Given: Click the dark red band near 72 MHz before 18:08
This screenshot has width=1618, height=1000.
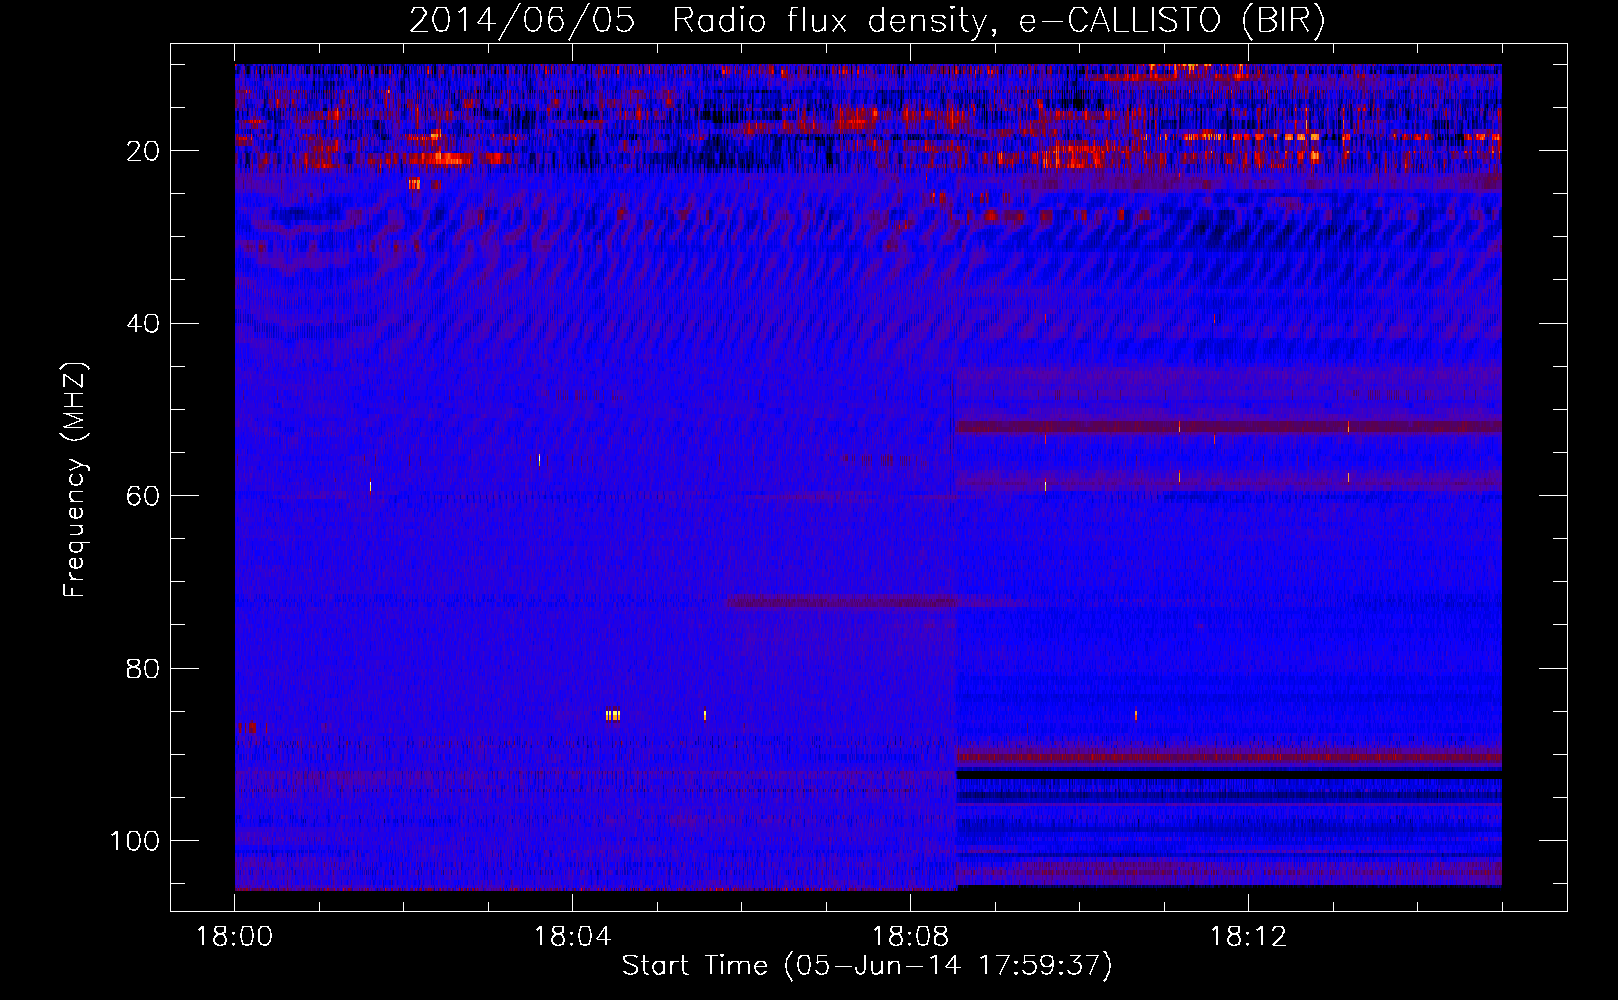Looking at the screenshot, I should [x=842, y=602].
